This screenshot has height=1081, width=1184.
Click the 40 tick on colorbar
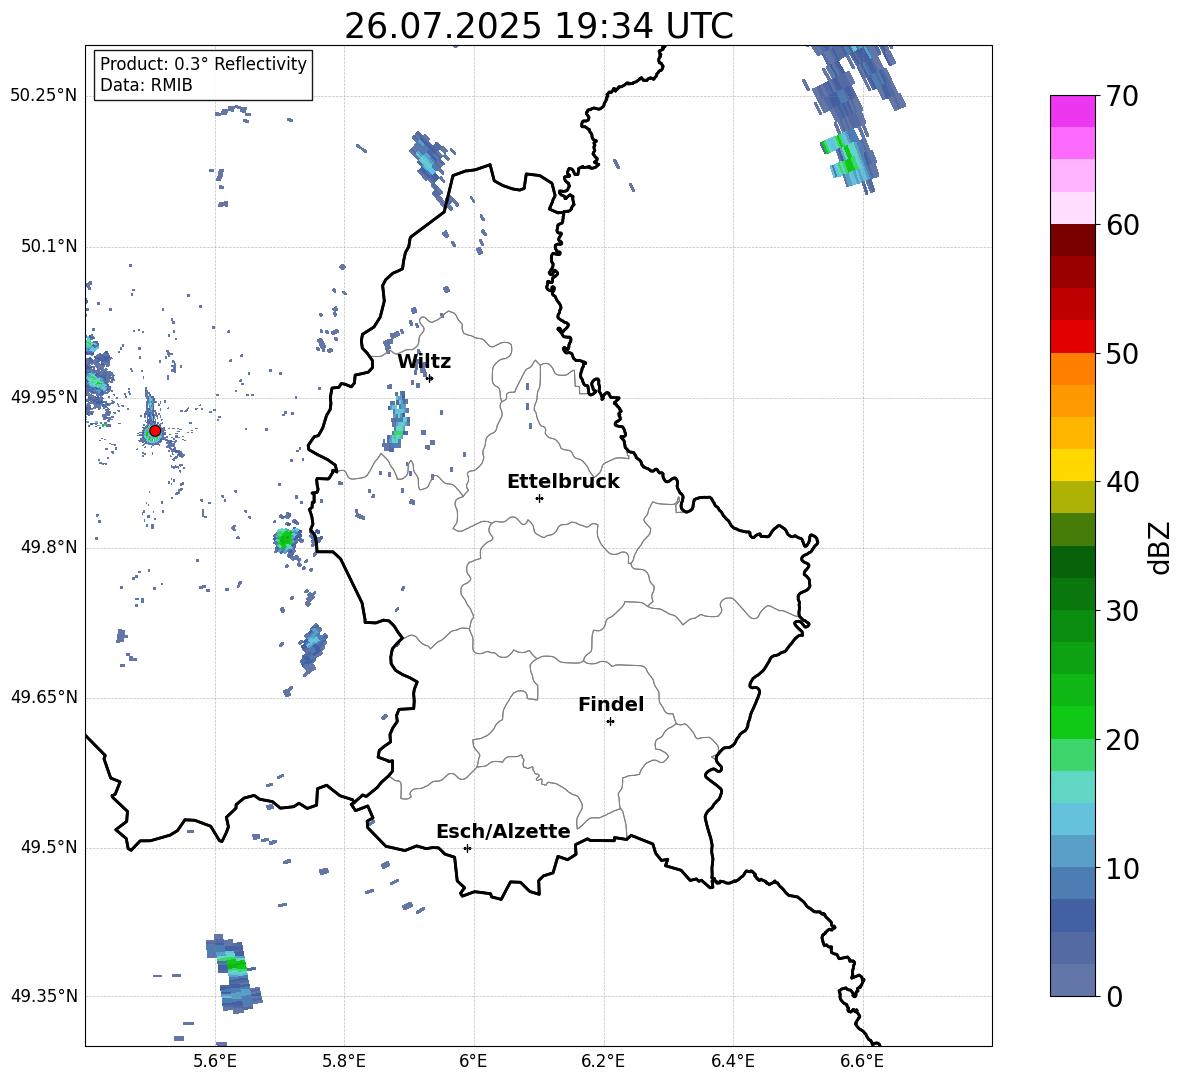[x=1122, y=482]
